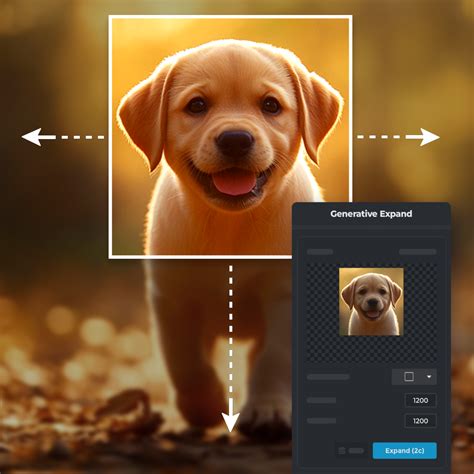The width and height of the screenshot is (474, 474).
Task: Open the aspect ratio dropdown arrow
Action: point(429,377)
